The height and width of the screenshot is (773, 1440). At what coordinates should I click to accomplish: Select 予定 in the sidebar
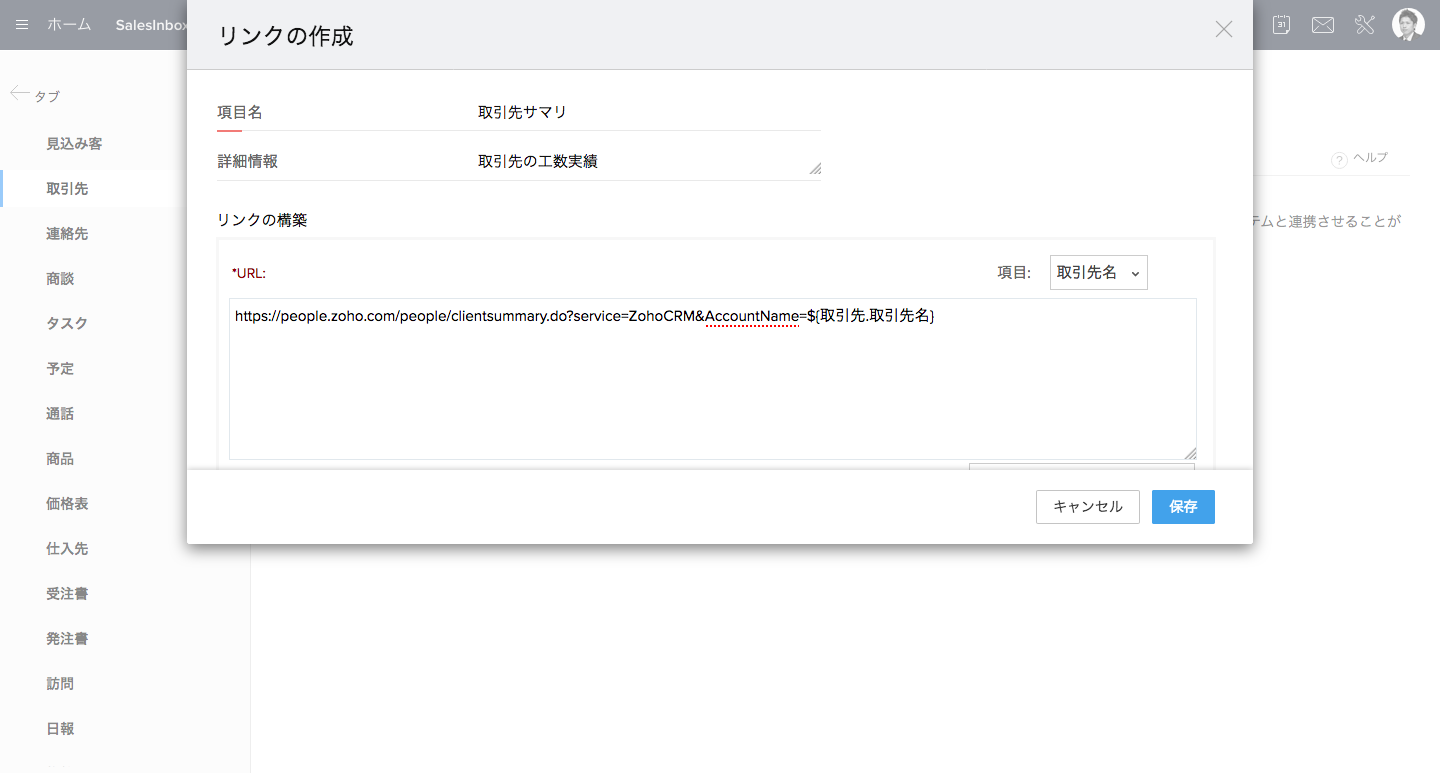point(60,369)
